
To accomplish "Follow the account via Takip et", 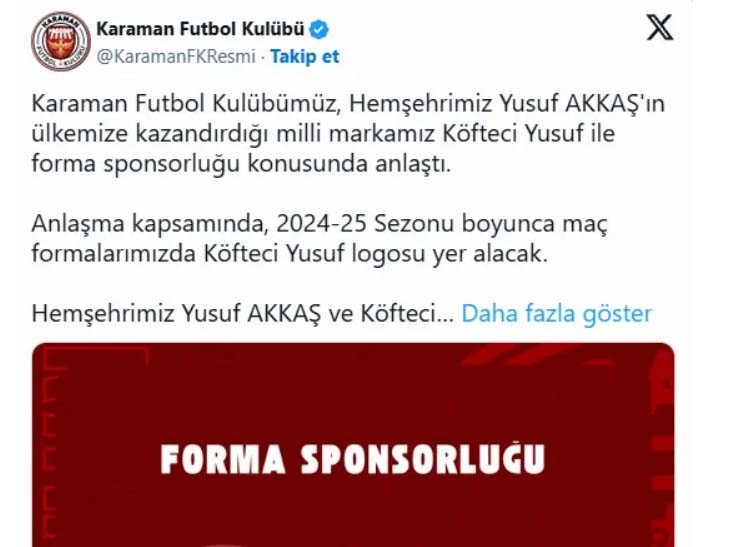I will coord(304,57).
